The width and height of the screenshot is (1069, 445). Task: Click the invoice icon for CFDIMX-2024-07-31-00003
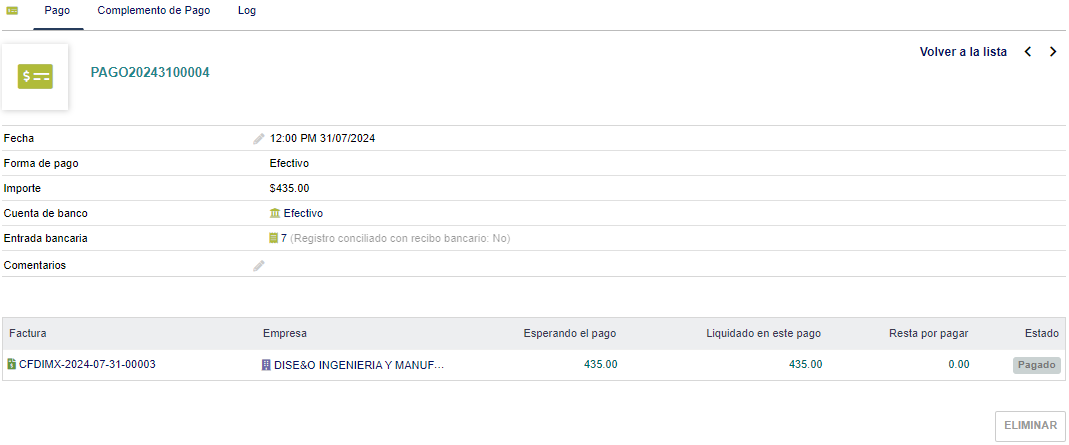12,365
